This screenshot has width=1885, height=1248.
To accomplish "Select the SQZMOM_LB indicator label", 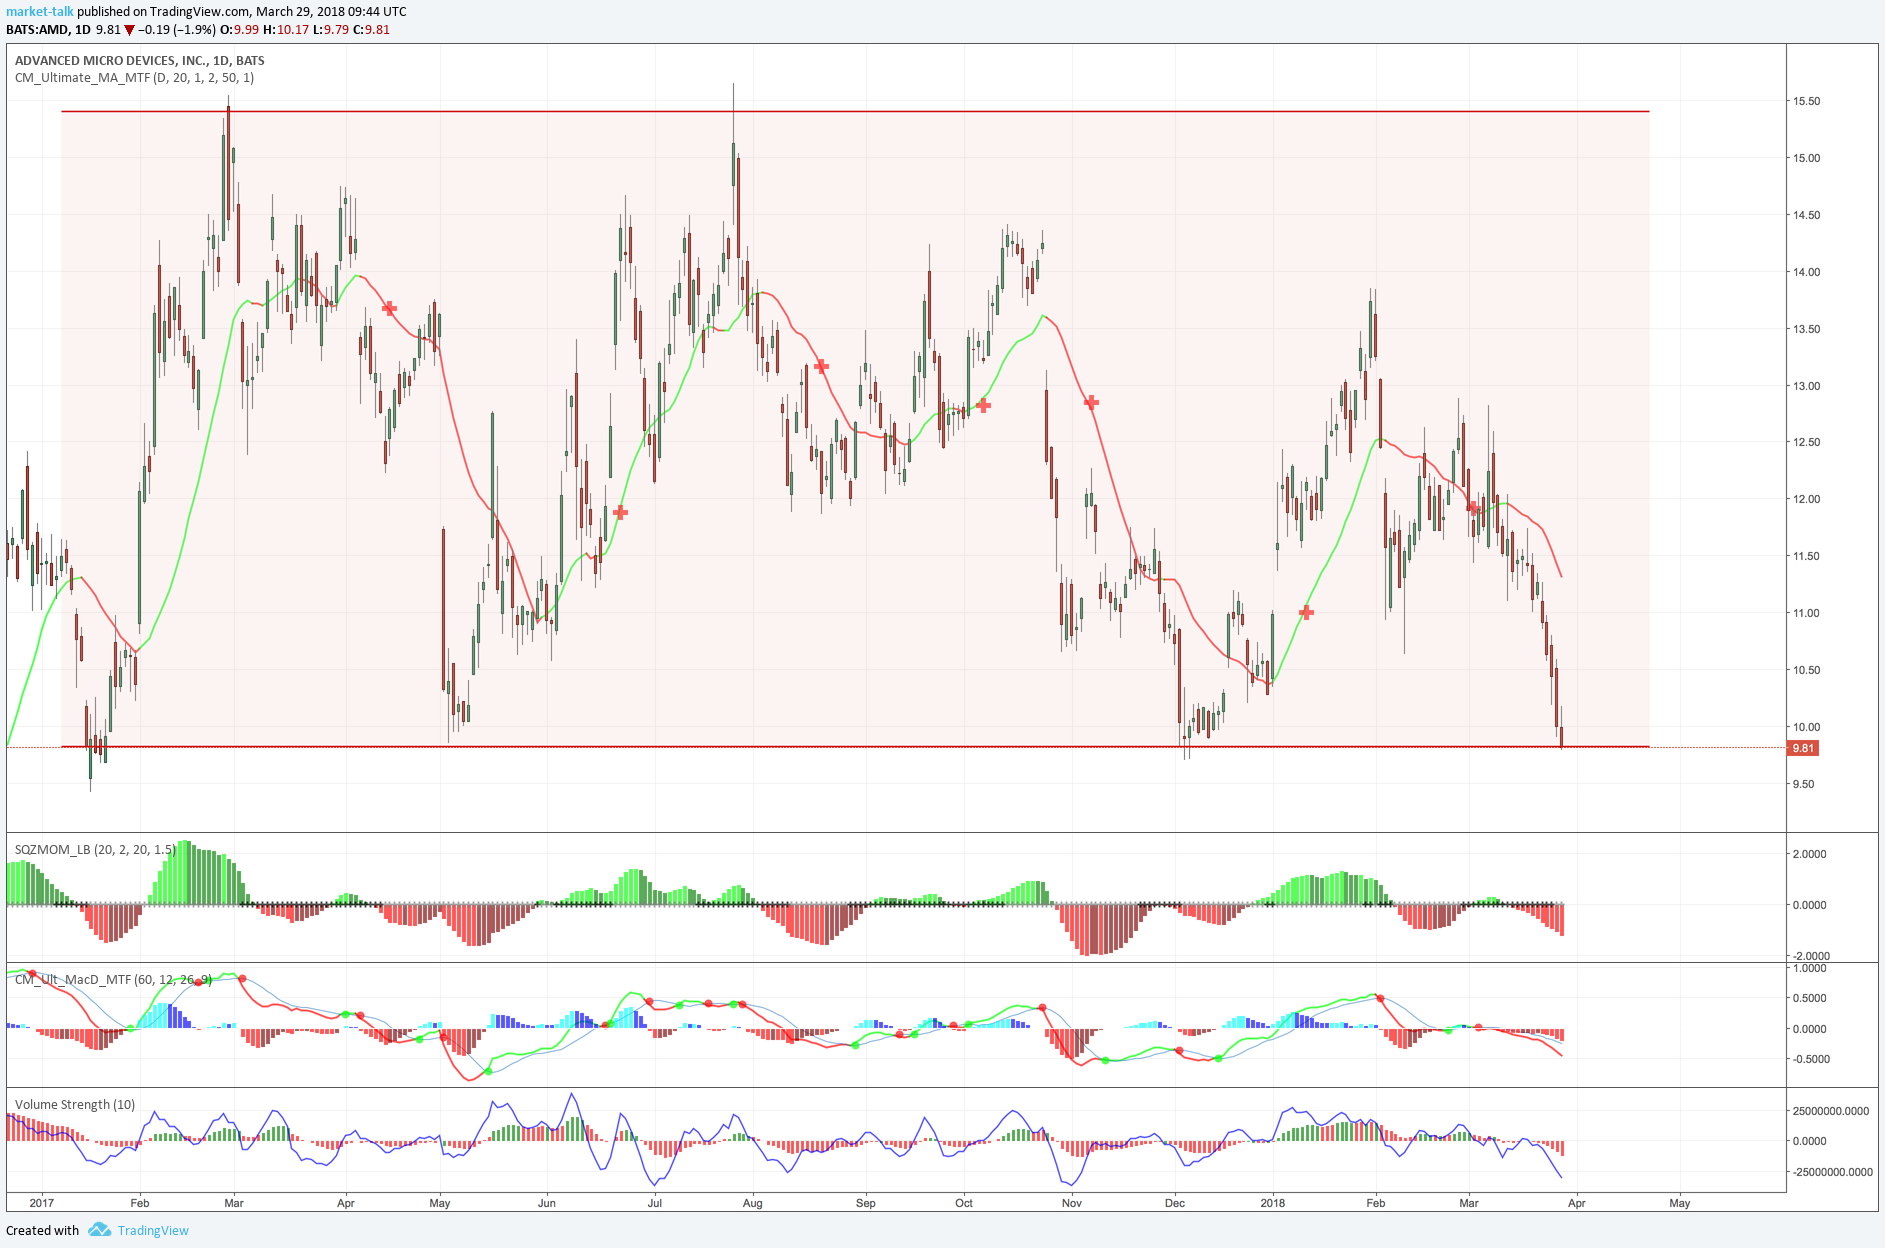I will pos(95,849).
